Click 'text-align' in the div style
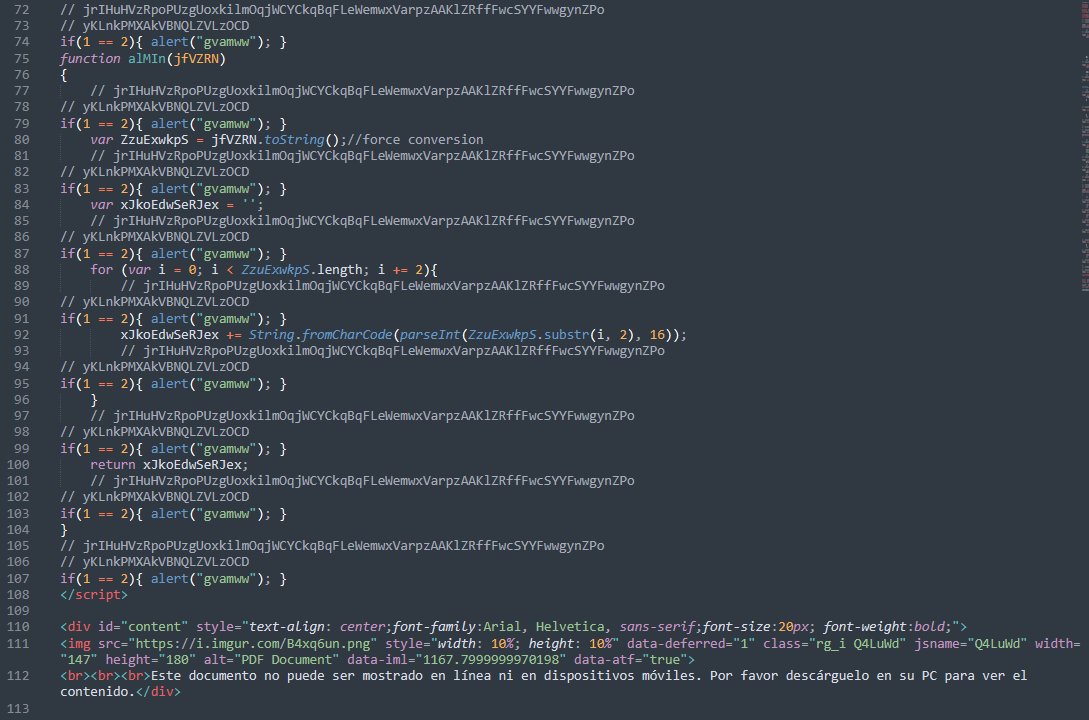 287,627
